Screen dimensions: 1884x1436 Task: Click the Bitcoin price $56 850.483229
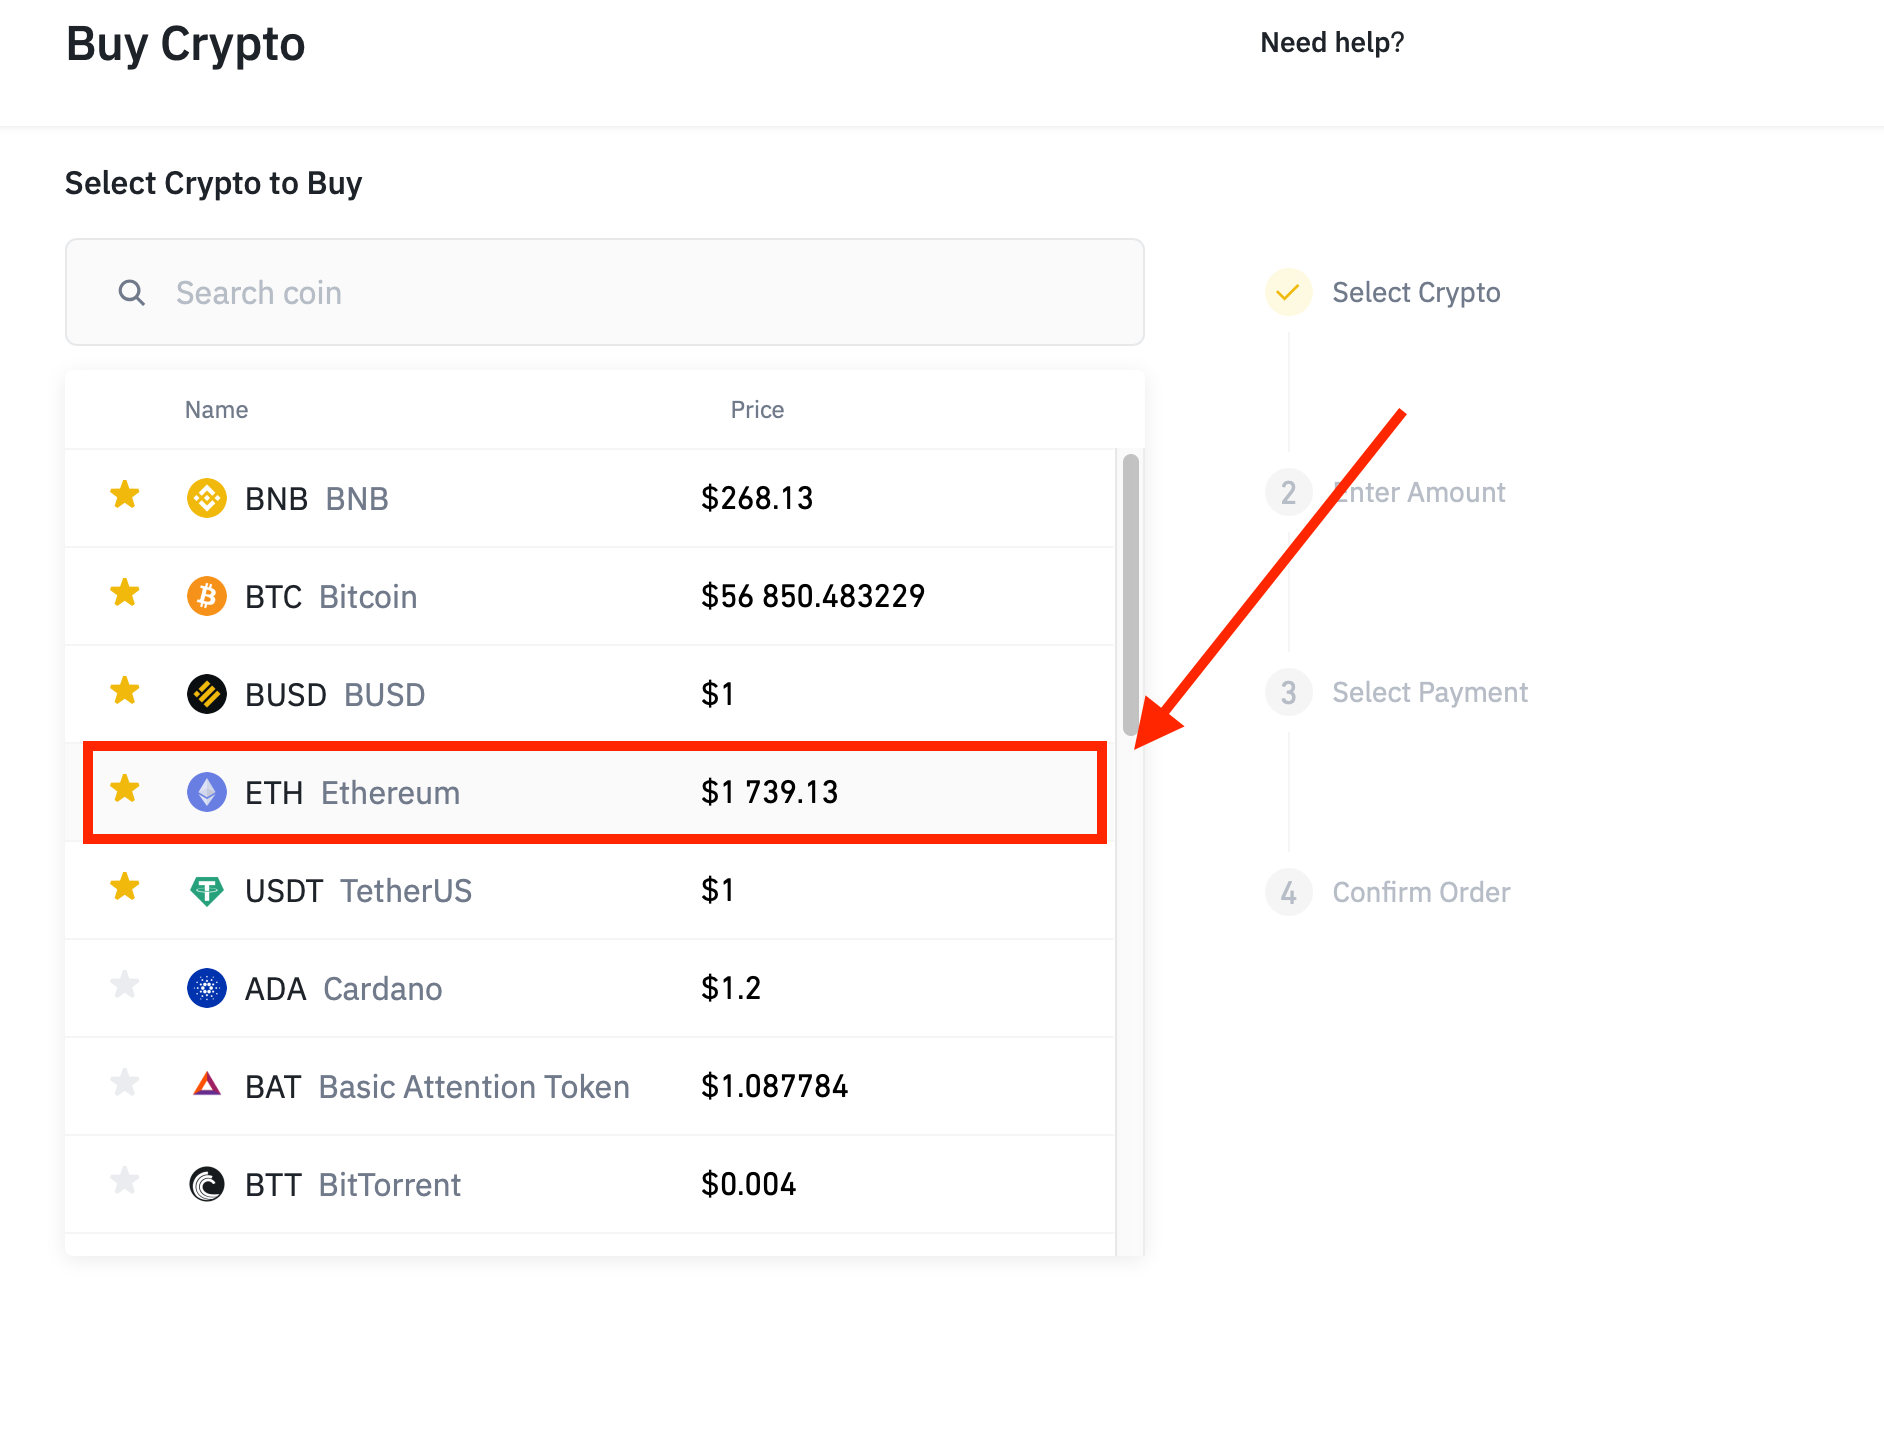[813, 596]
